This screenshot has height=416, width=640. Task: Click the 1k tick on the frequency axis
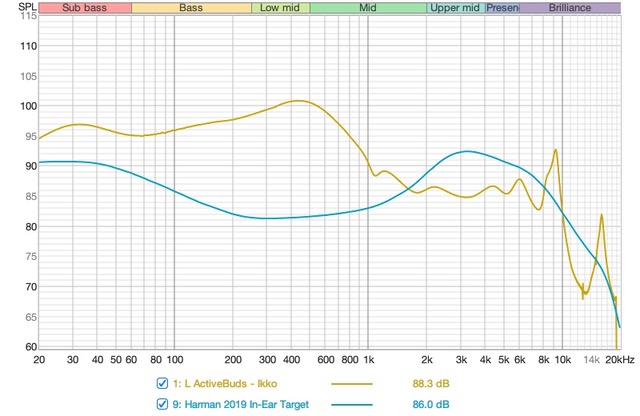369,359
